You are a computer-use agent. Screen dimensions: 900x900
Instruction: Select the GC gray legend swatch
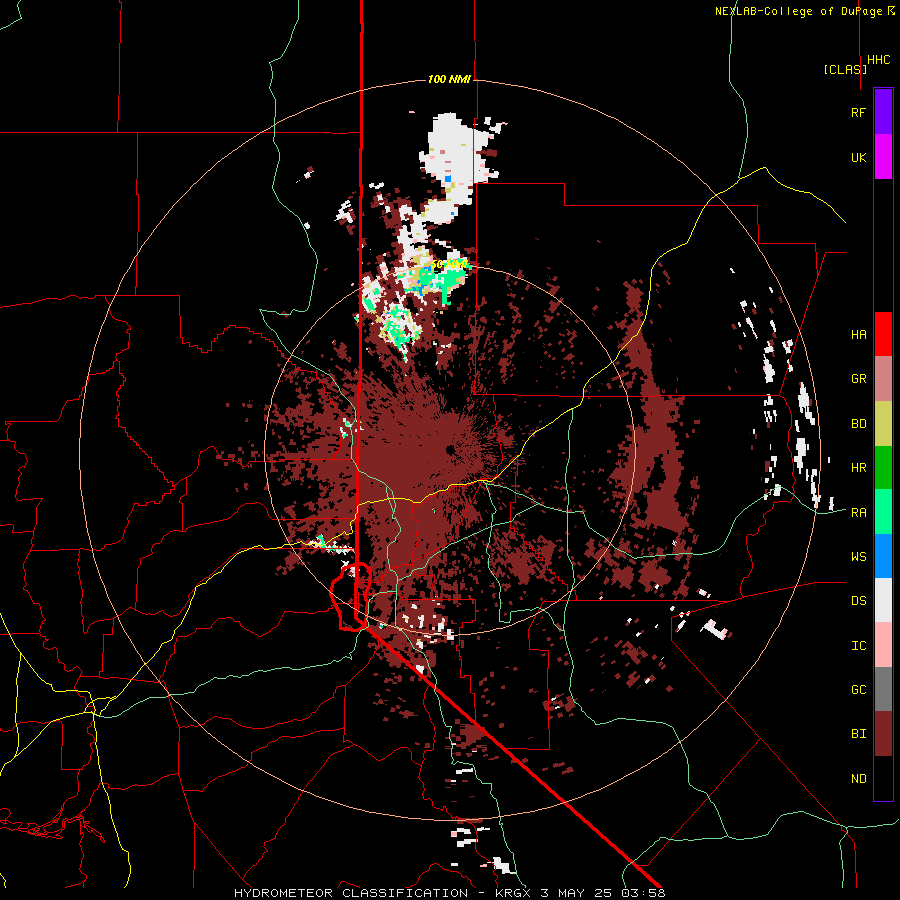pyautogui.click(x=883, y=689)
